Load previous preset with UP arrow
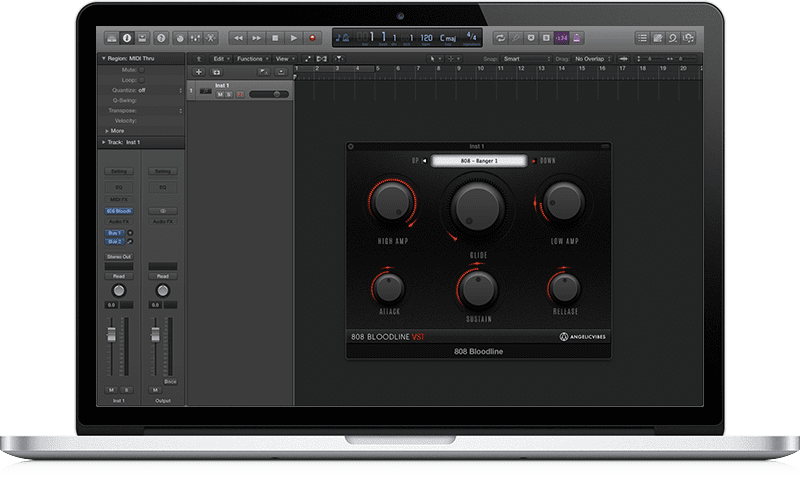Screen dimensions: 800x478 [x=424, y=161]
